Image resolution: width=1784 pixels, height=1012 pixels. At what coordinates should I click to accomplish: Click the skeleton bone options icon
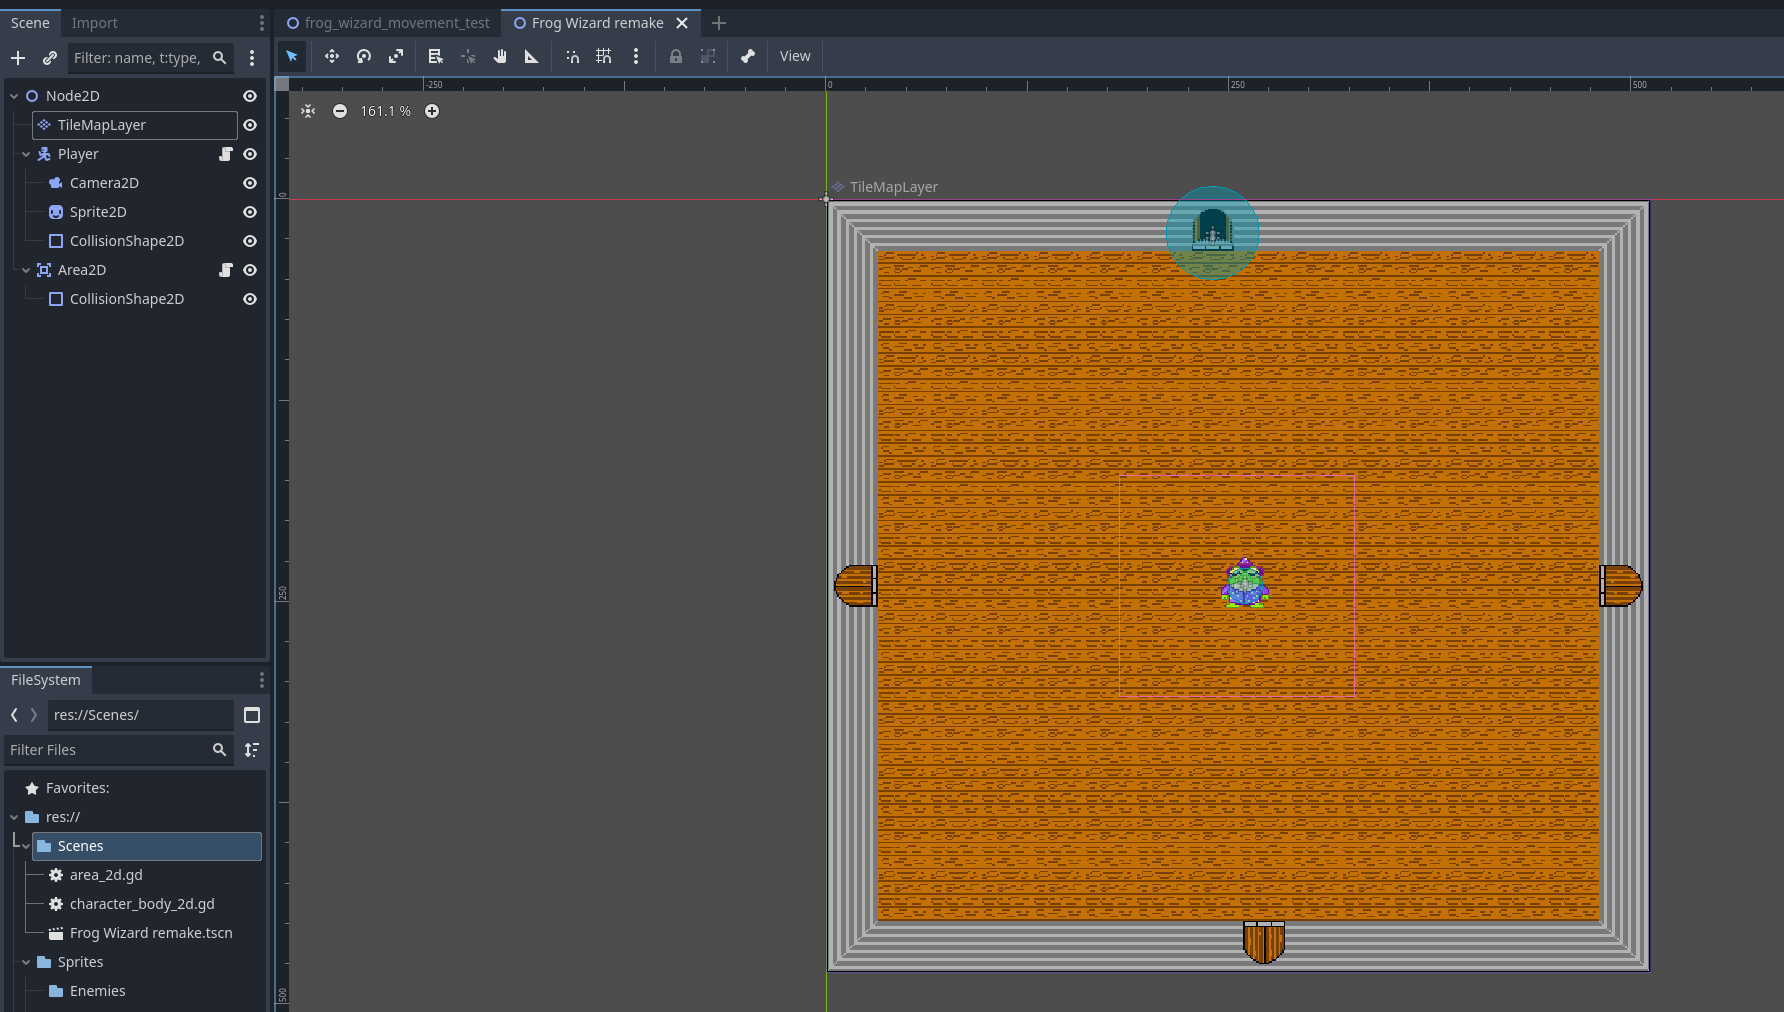748,57
